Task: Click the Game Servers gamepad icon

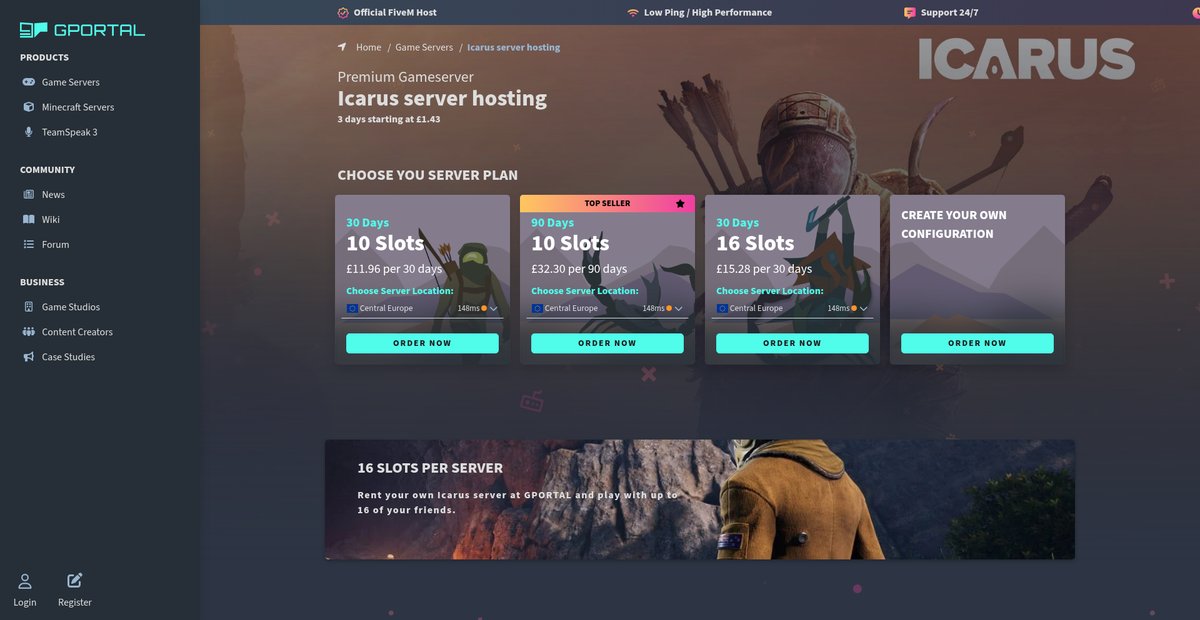Action: coord(29,82)
